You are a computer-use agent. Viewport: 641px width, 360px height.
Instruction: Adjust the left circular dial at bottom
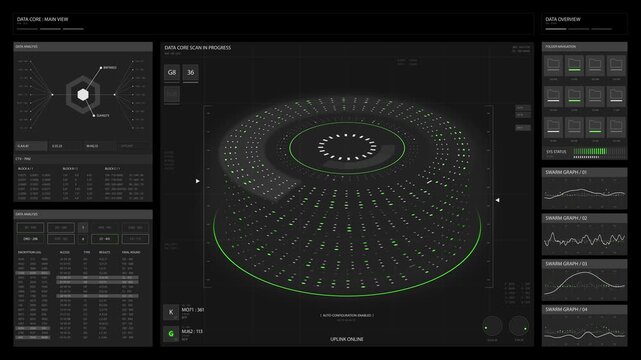click(x=492, y=326)
